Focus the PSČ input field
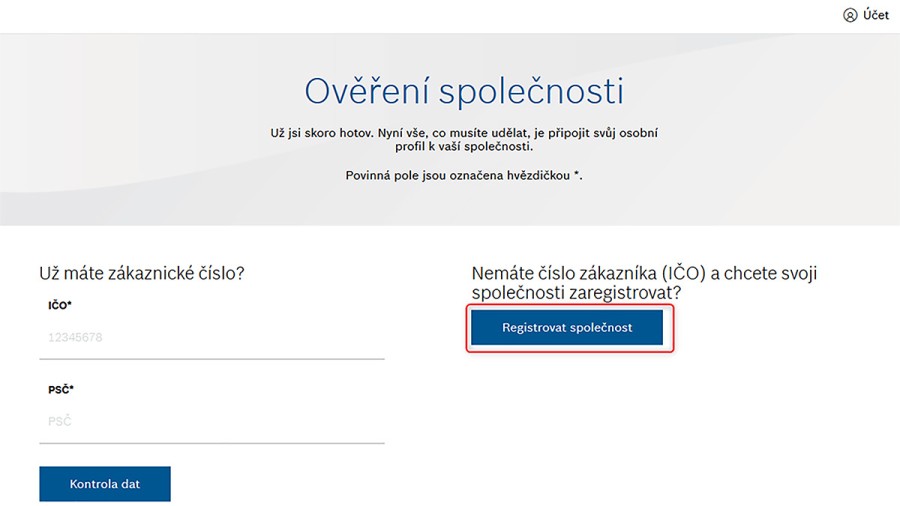 point(212,422)
